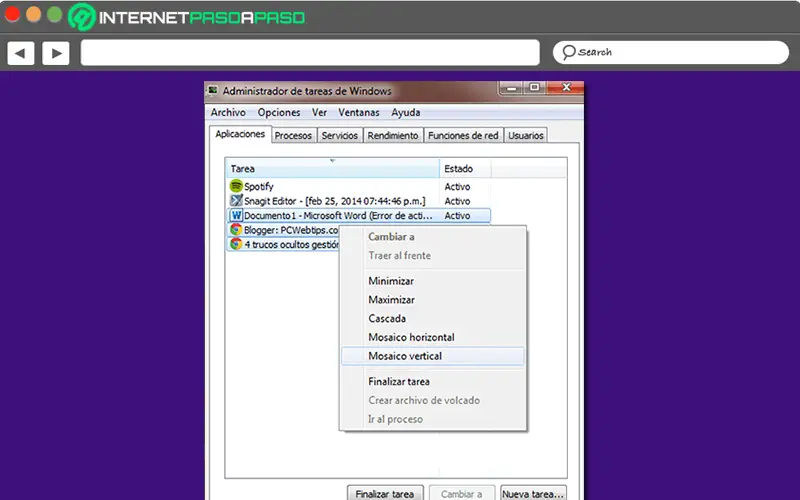Switch to the Funciones de red tab
This screenshot has height=500, width=800.
coord(463,136)
